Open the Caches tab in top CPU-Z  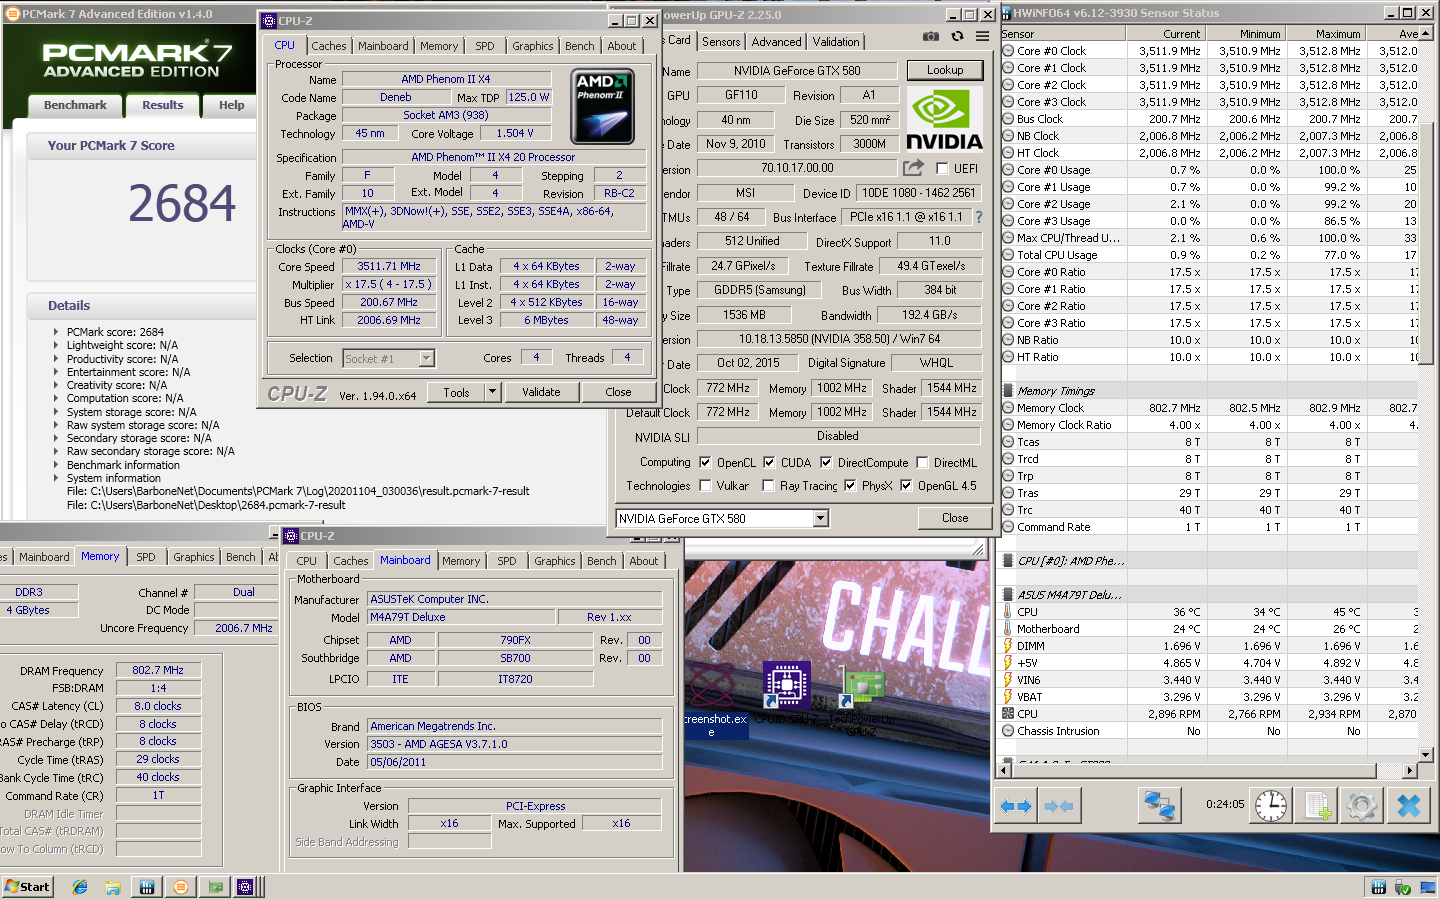tap(329, 46)
